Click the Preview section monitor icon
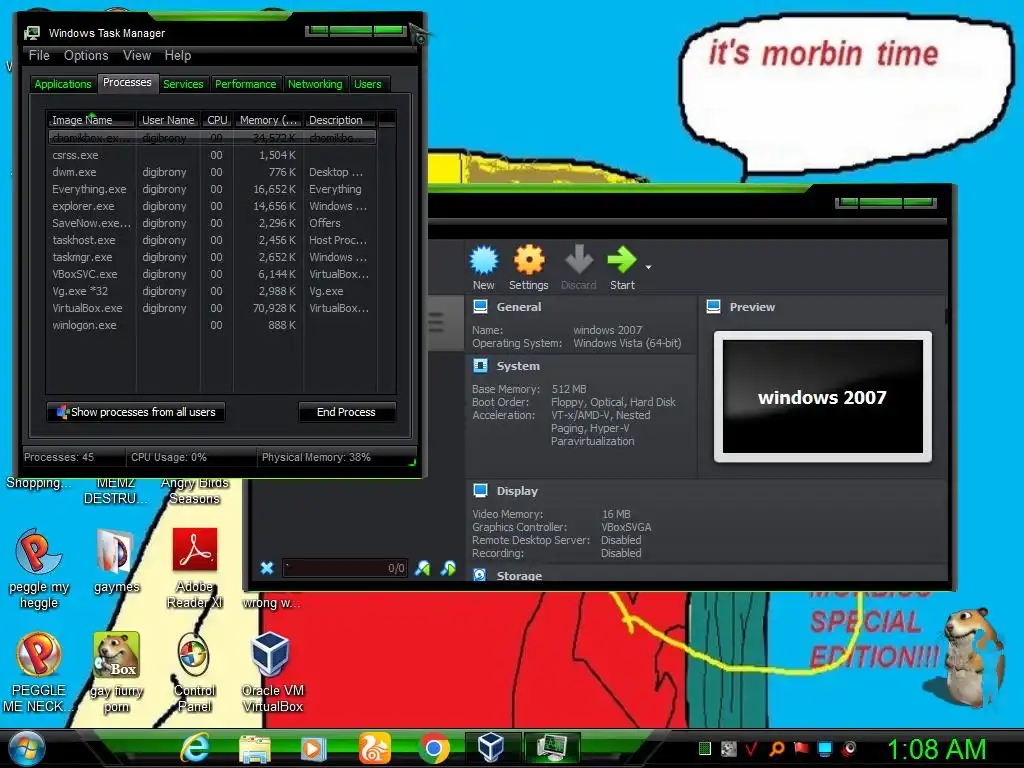The width and height of the screenshot is (1024, 768). [714, 306]
